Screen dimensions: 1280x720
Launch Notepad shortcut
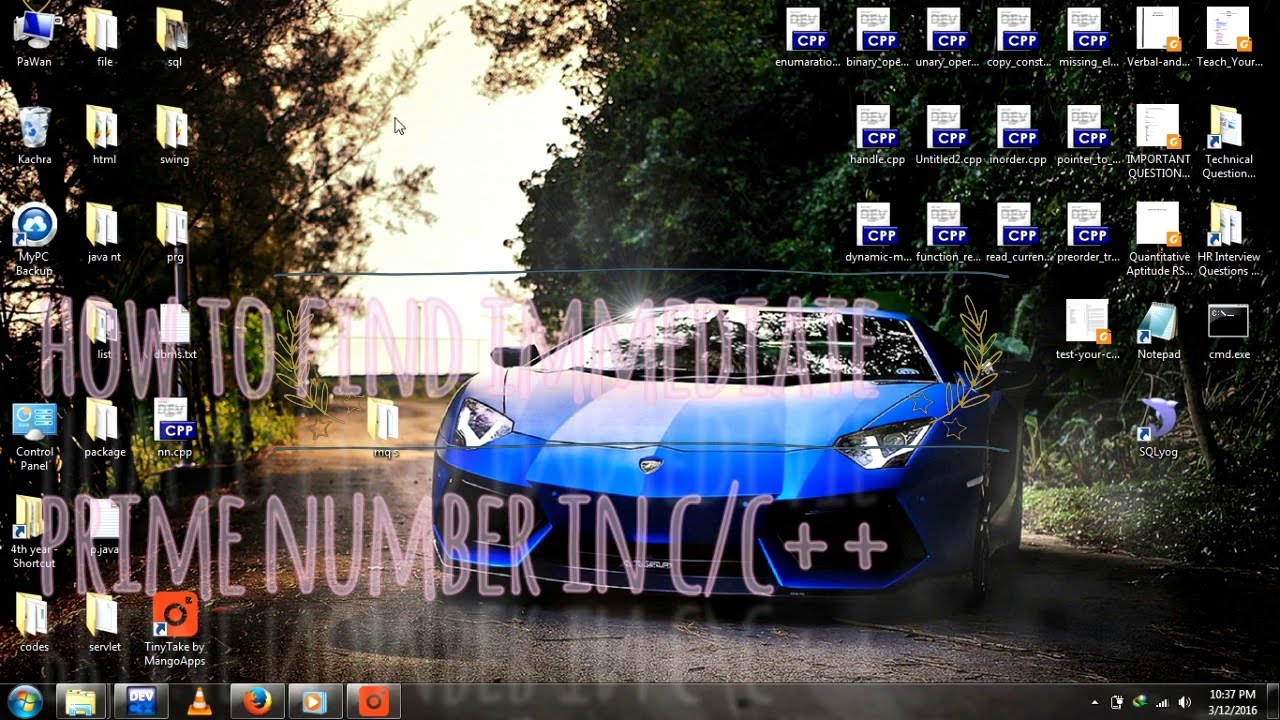coord(1158,330)
